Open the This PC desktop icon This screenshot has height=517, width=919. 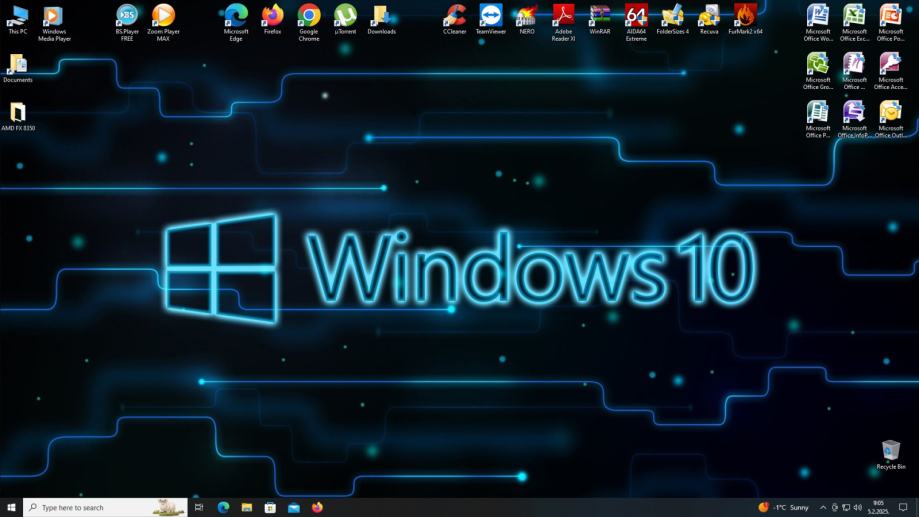[18, 19]
